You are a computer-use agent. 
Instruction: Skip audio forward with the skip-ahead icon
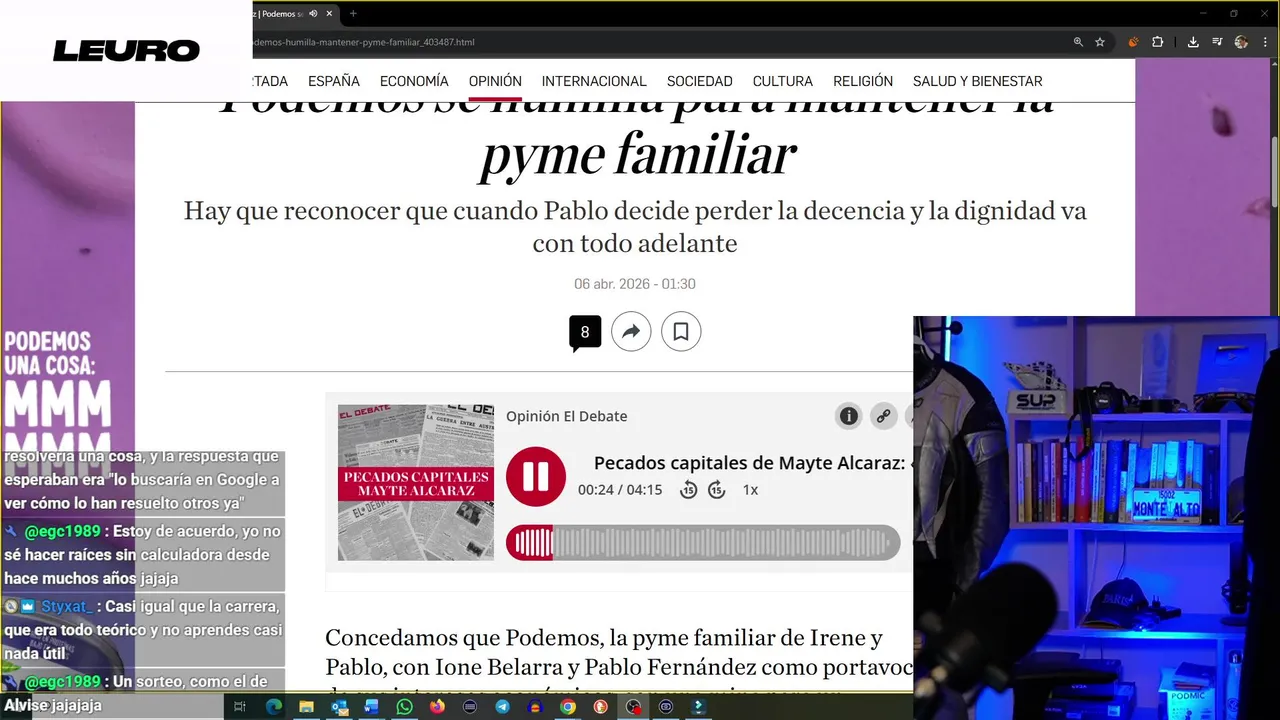(716, 490)
